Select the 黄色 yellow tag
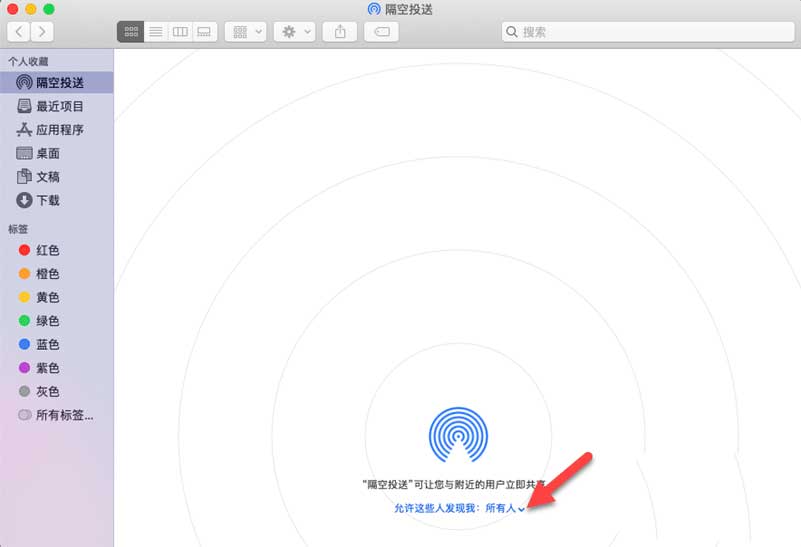The height and width of the screenshot is (547, 801). [x=57, y=297]
